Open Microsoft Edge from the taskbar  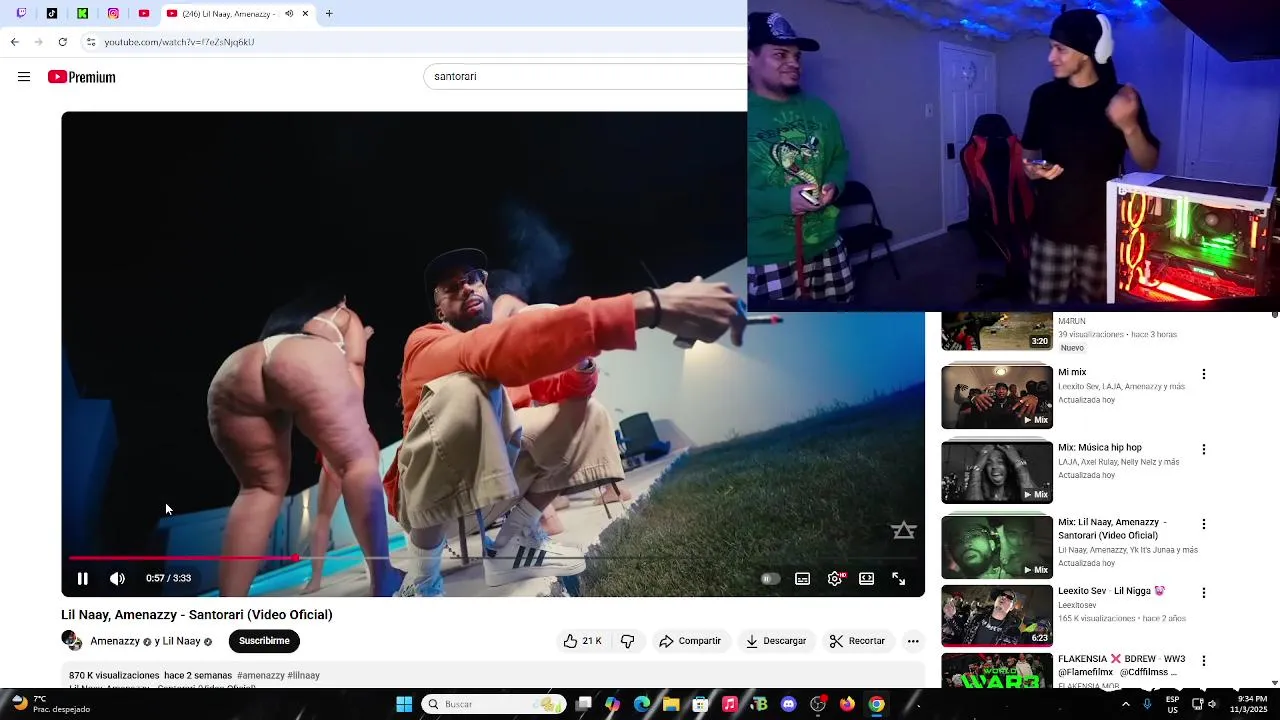642,704
